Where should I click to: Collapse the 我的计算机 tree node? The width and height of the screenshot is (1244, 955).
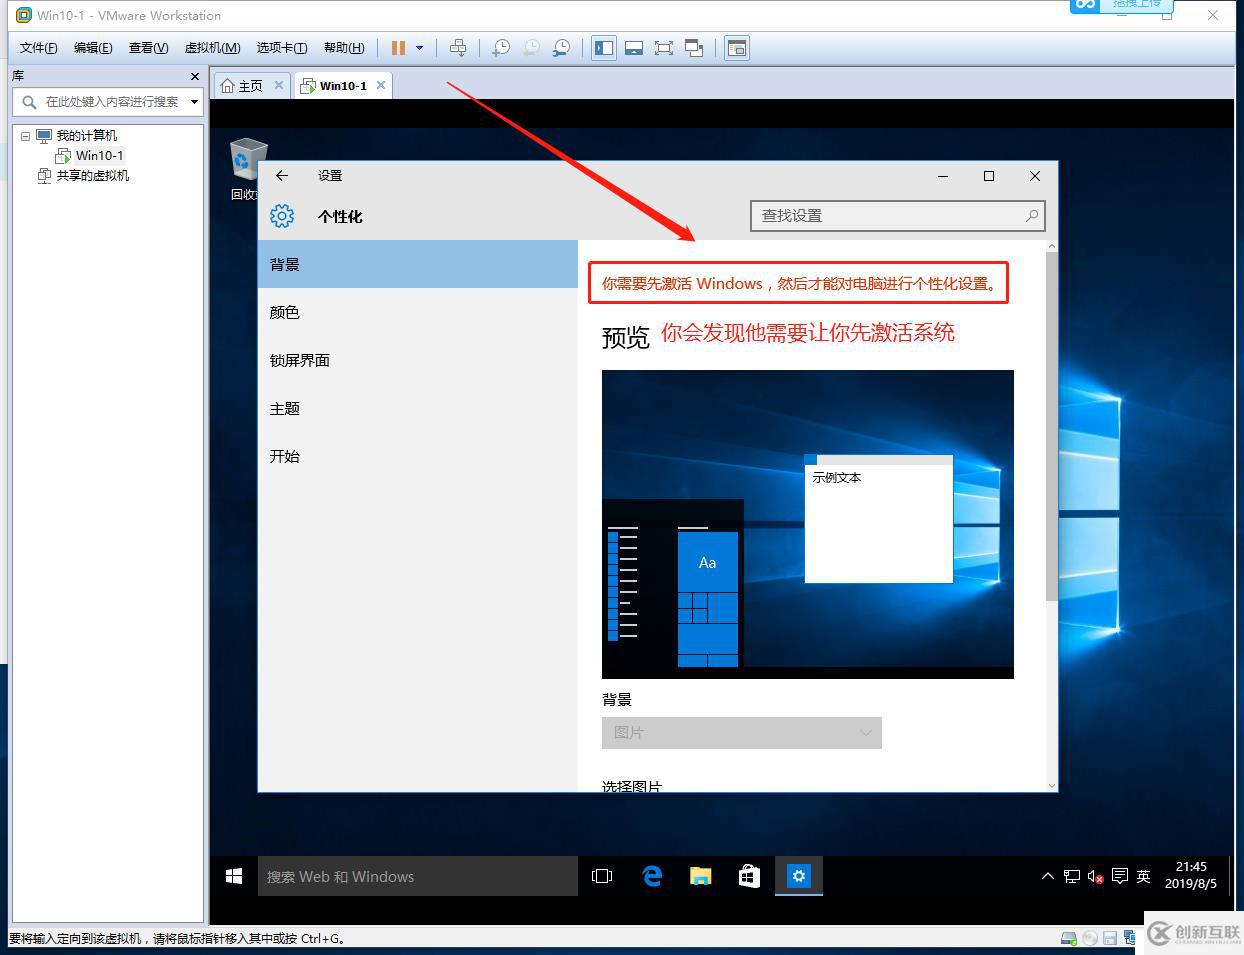(24, 135)
